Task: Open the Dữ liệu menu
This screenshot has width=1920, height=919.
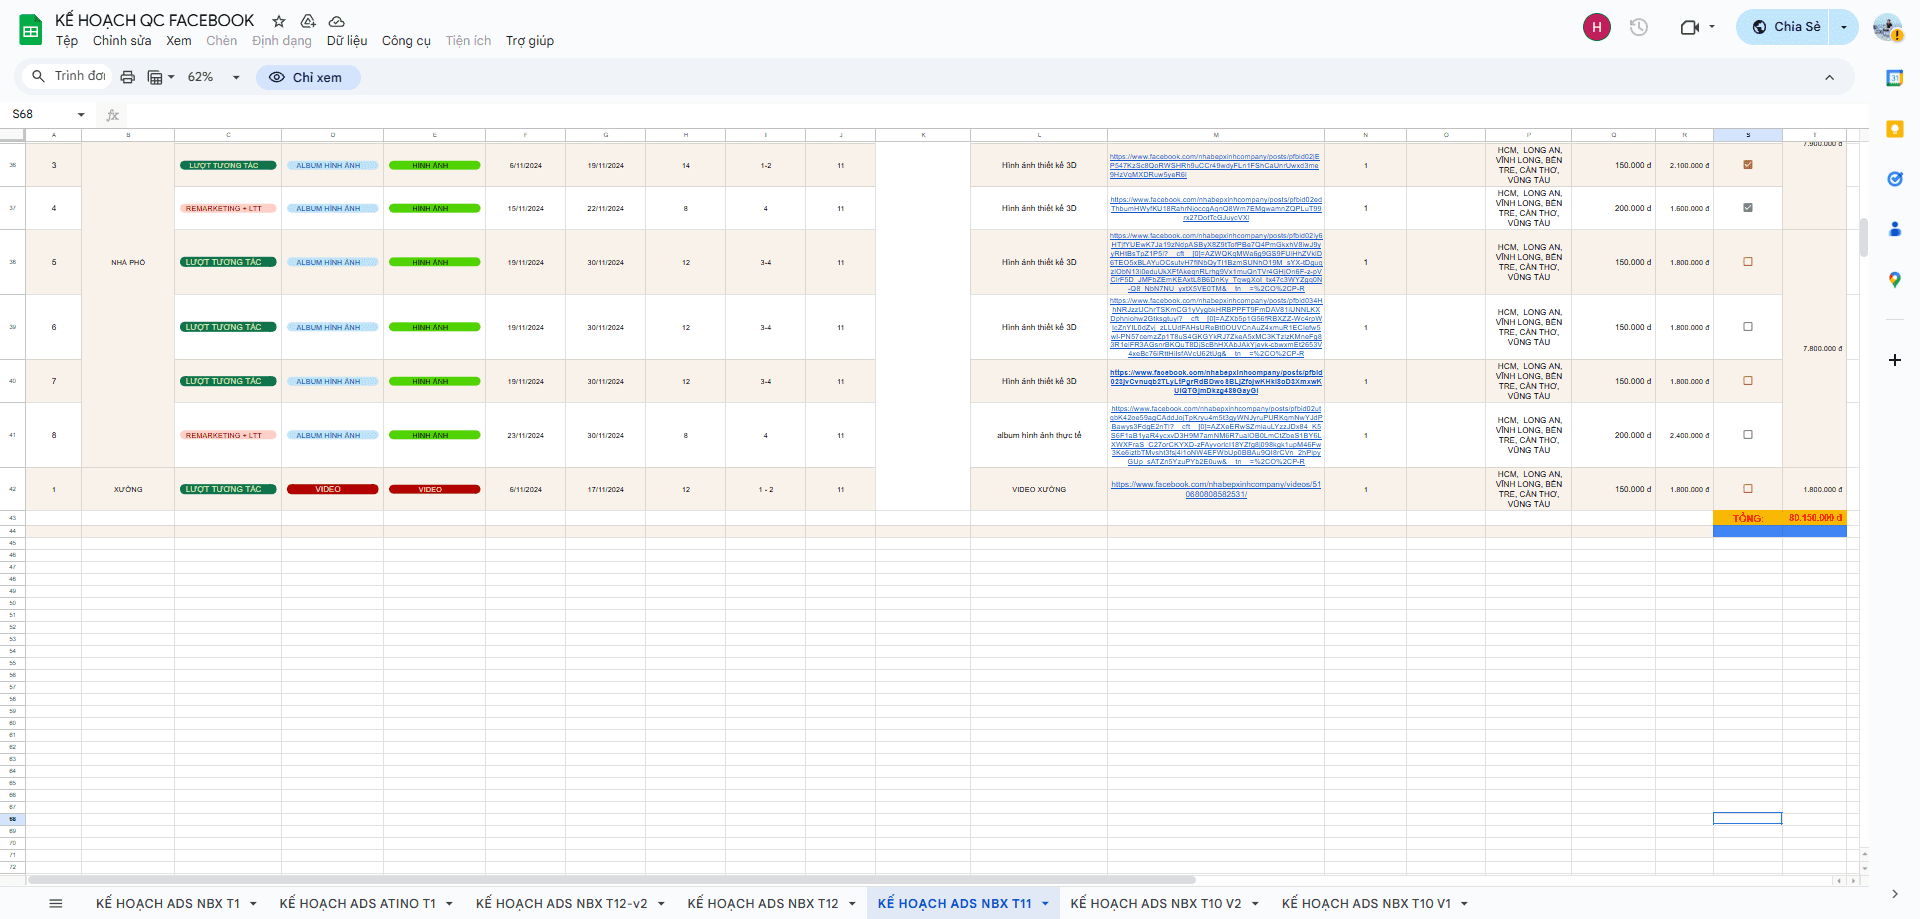Action: (x=346, y=41)
